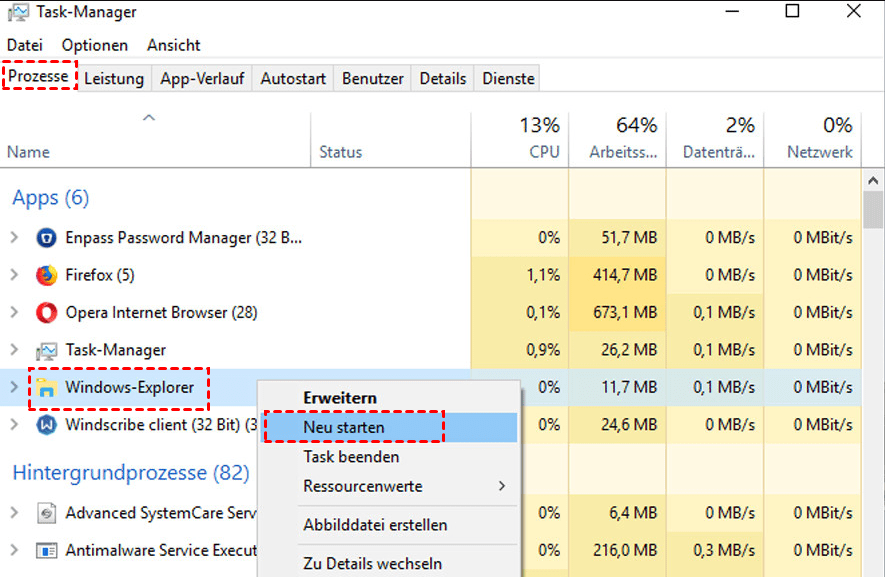Screen dimensions: 885x577
Task: Click the vertical scrollbar up arrow
Action: coord(873,180)
